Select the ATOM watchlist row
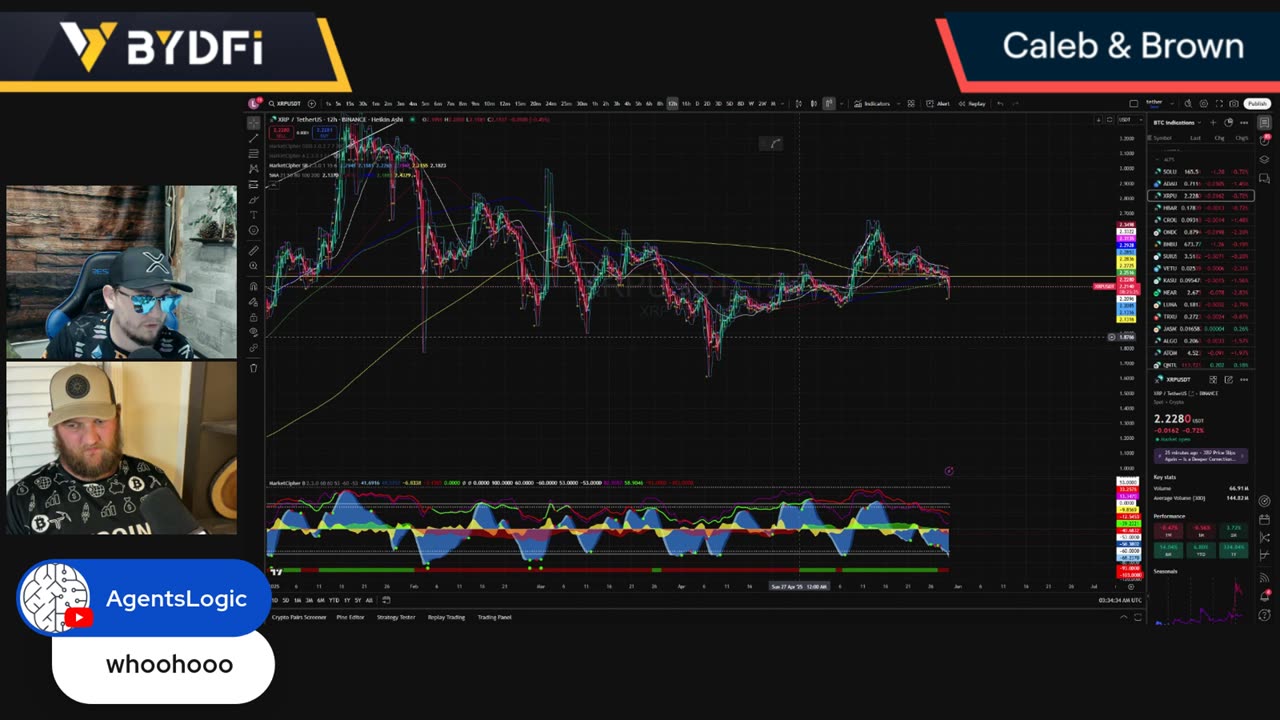Screen dimensions: 1280x720 (x=1201, y=353)
